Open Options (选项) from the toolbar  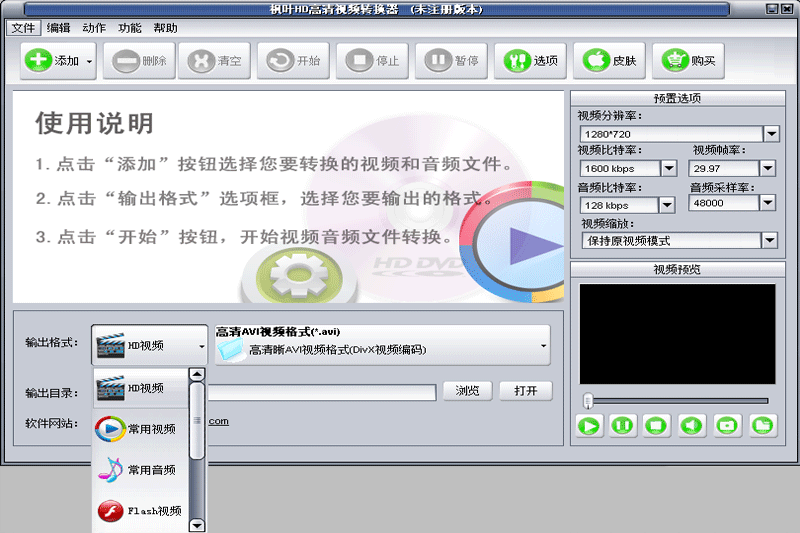click(531, 61)
